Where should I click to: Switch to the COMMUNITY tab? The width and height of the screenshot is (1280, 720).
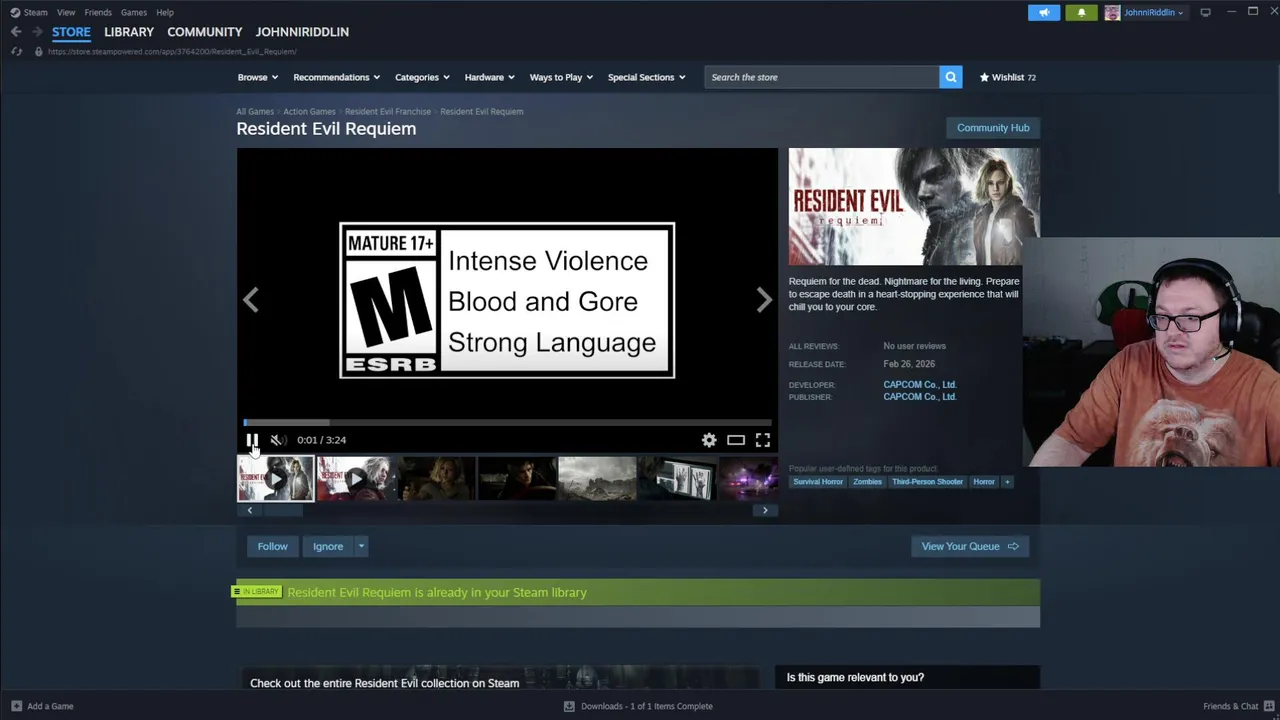tap(205, 32)
